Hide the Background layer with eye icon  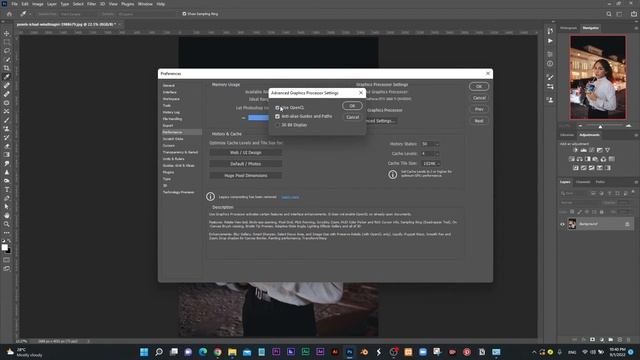(x=562, y=224)
